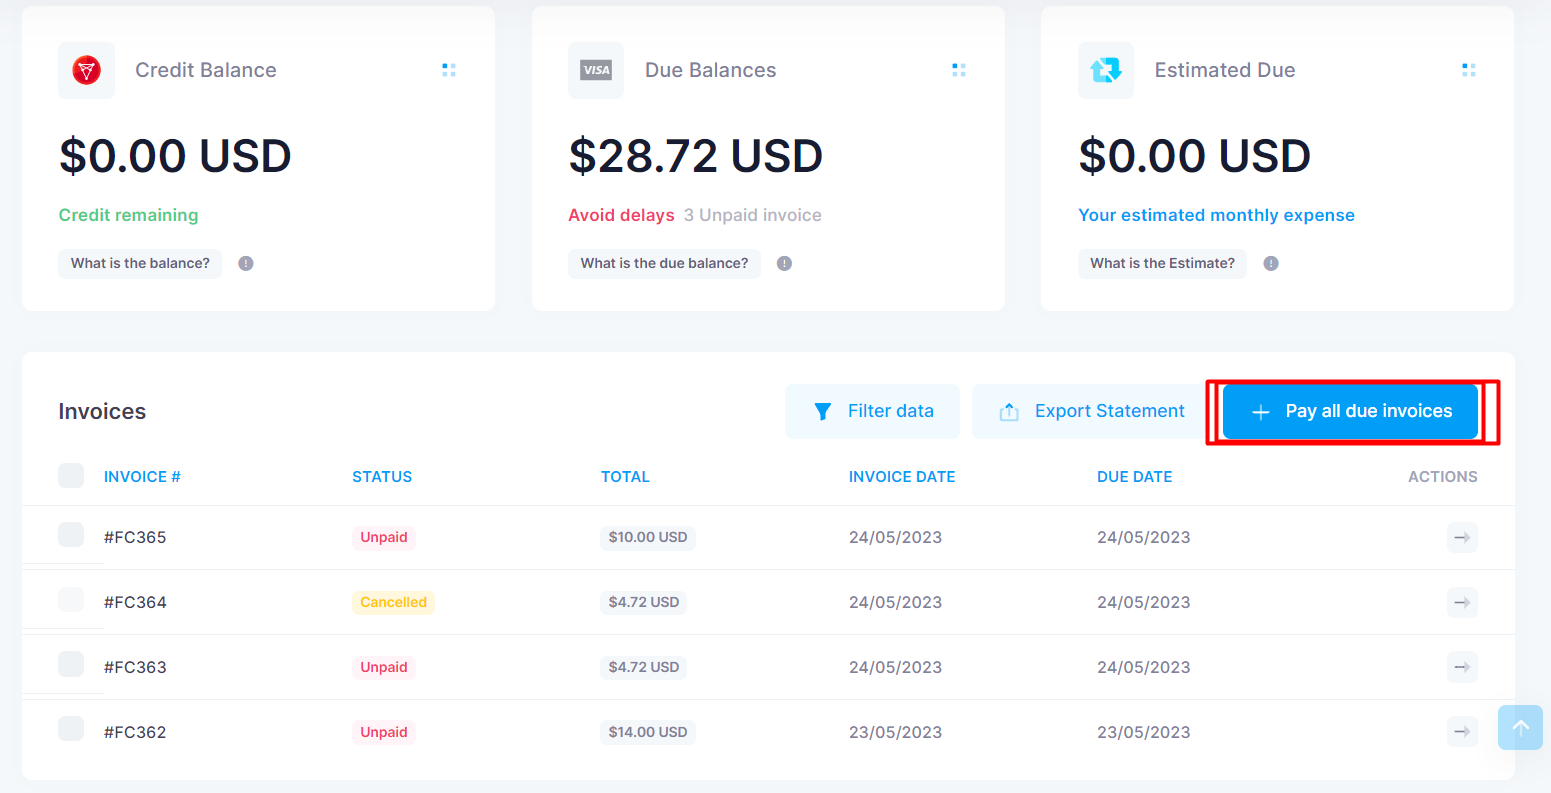Viewport: 1551px width, 793px height.
Task: Click the Filter data button
Action: [872, 411]
